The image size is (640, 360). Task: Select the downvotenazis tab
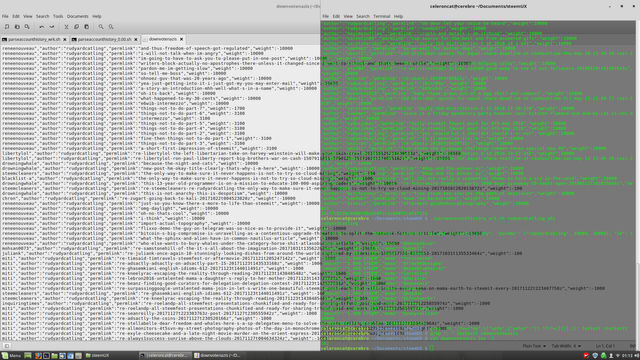click(x=163, y=39)
